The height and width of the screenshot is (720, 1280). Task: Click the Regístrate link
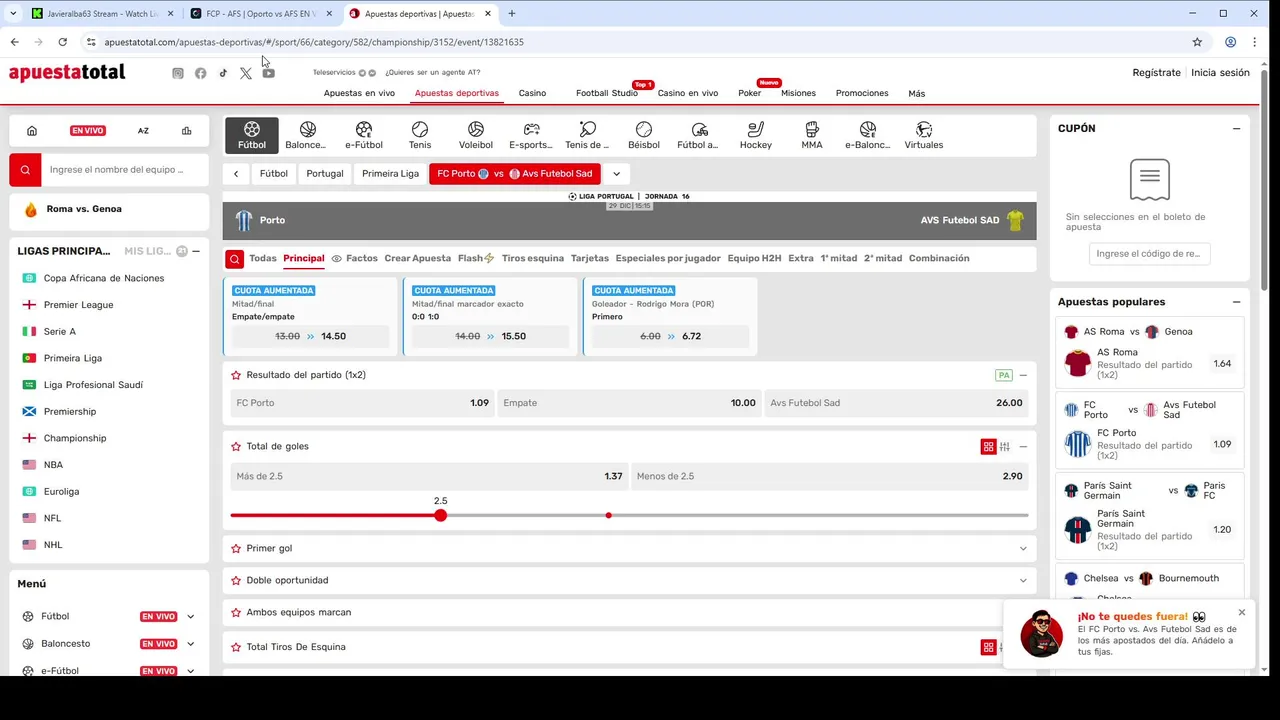(1156, 73)
